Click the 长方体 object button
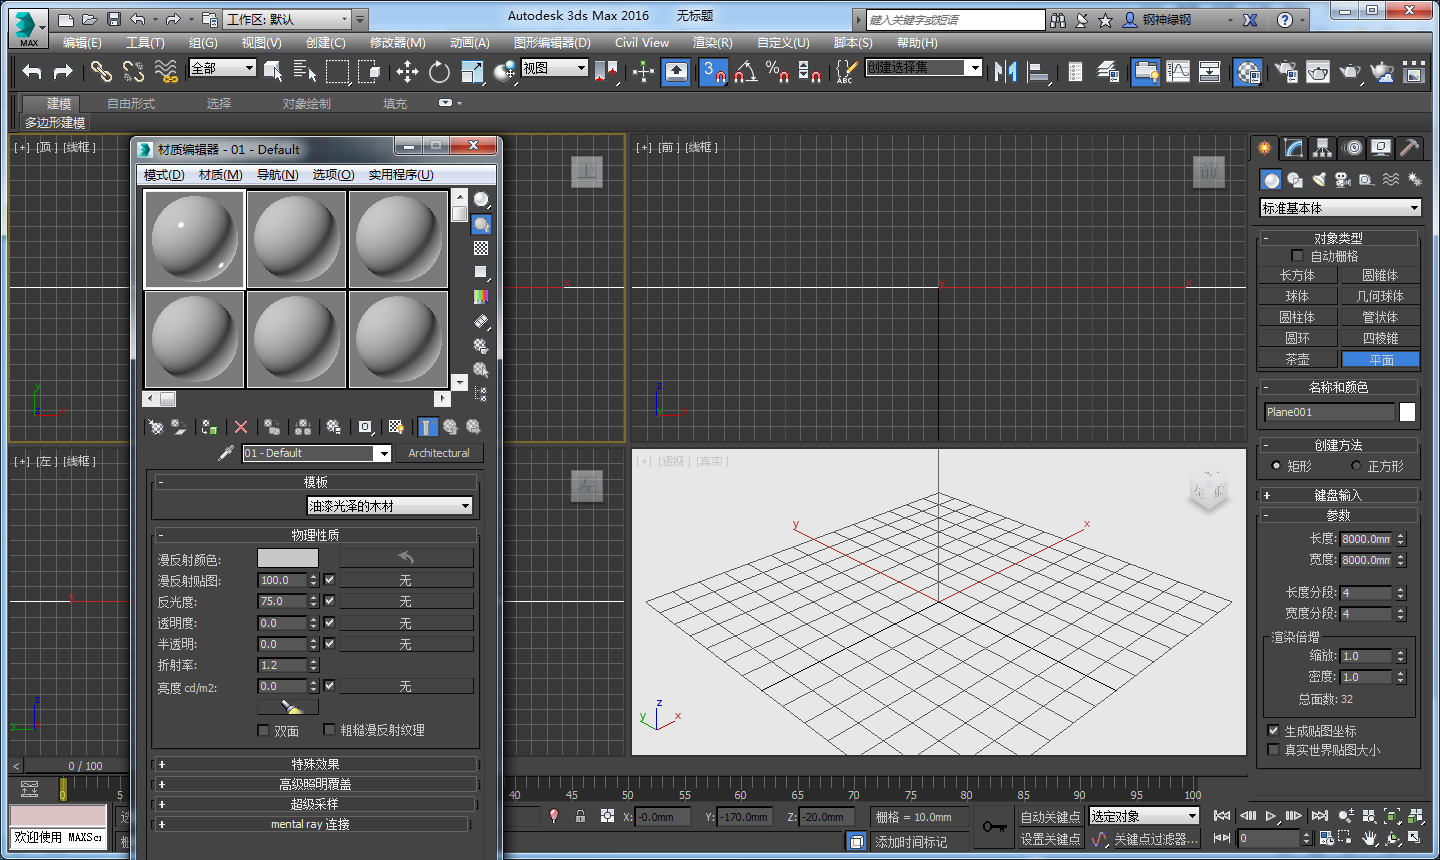1440x860 pixels. pos(1297,275)
